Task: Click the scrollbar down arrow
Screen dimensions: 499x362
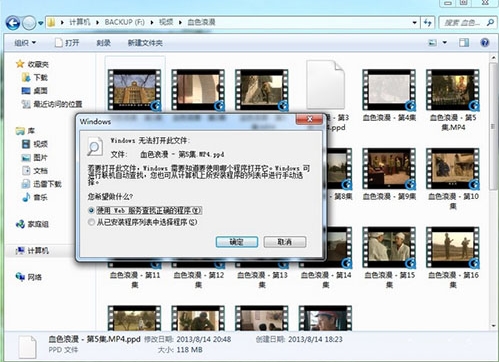Action: pyautogui.click(x=494, y=326)
